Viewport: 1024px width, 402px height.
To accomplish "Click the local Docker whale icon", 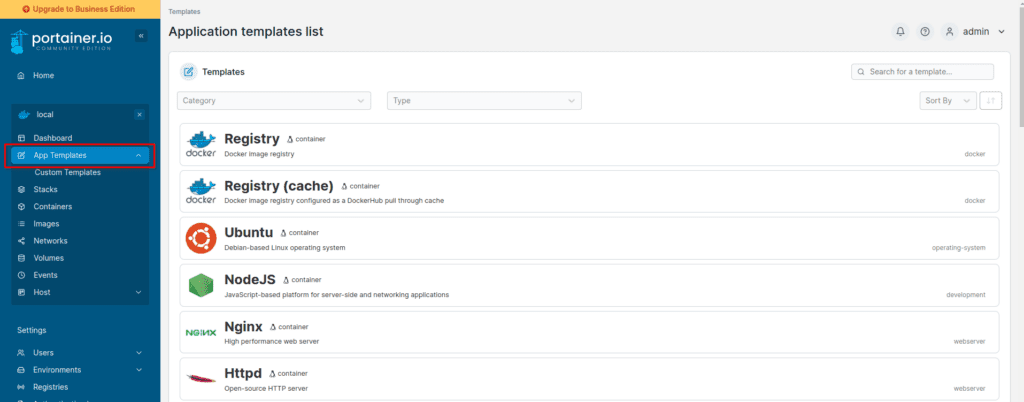I will click(x=24, y=115).
